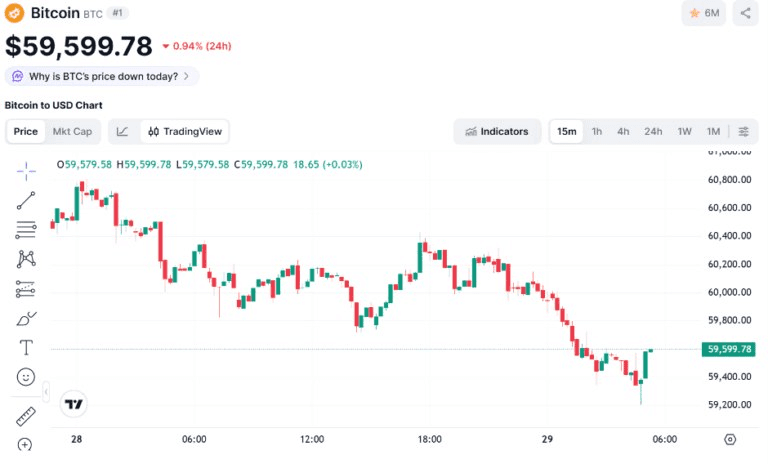
Task: Choose the pattern drawing tool
Action: pos(26,259)
